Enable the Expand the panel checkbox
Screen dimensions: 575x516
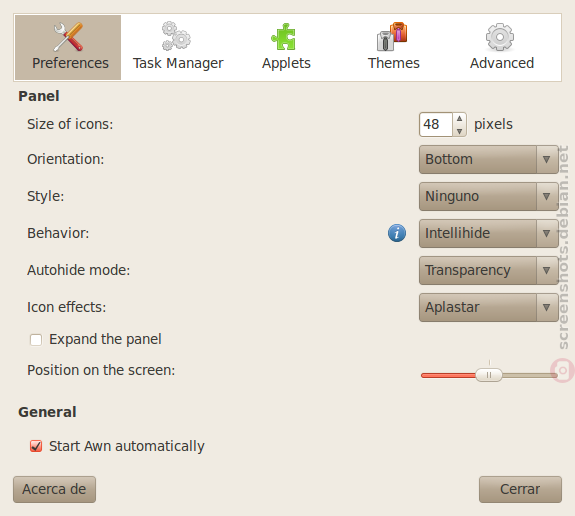point(36,340)
